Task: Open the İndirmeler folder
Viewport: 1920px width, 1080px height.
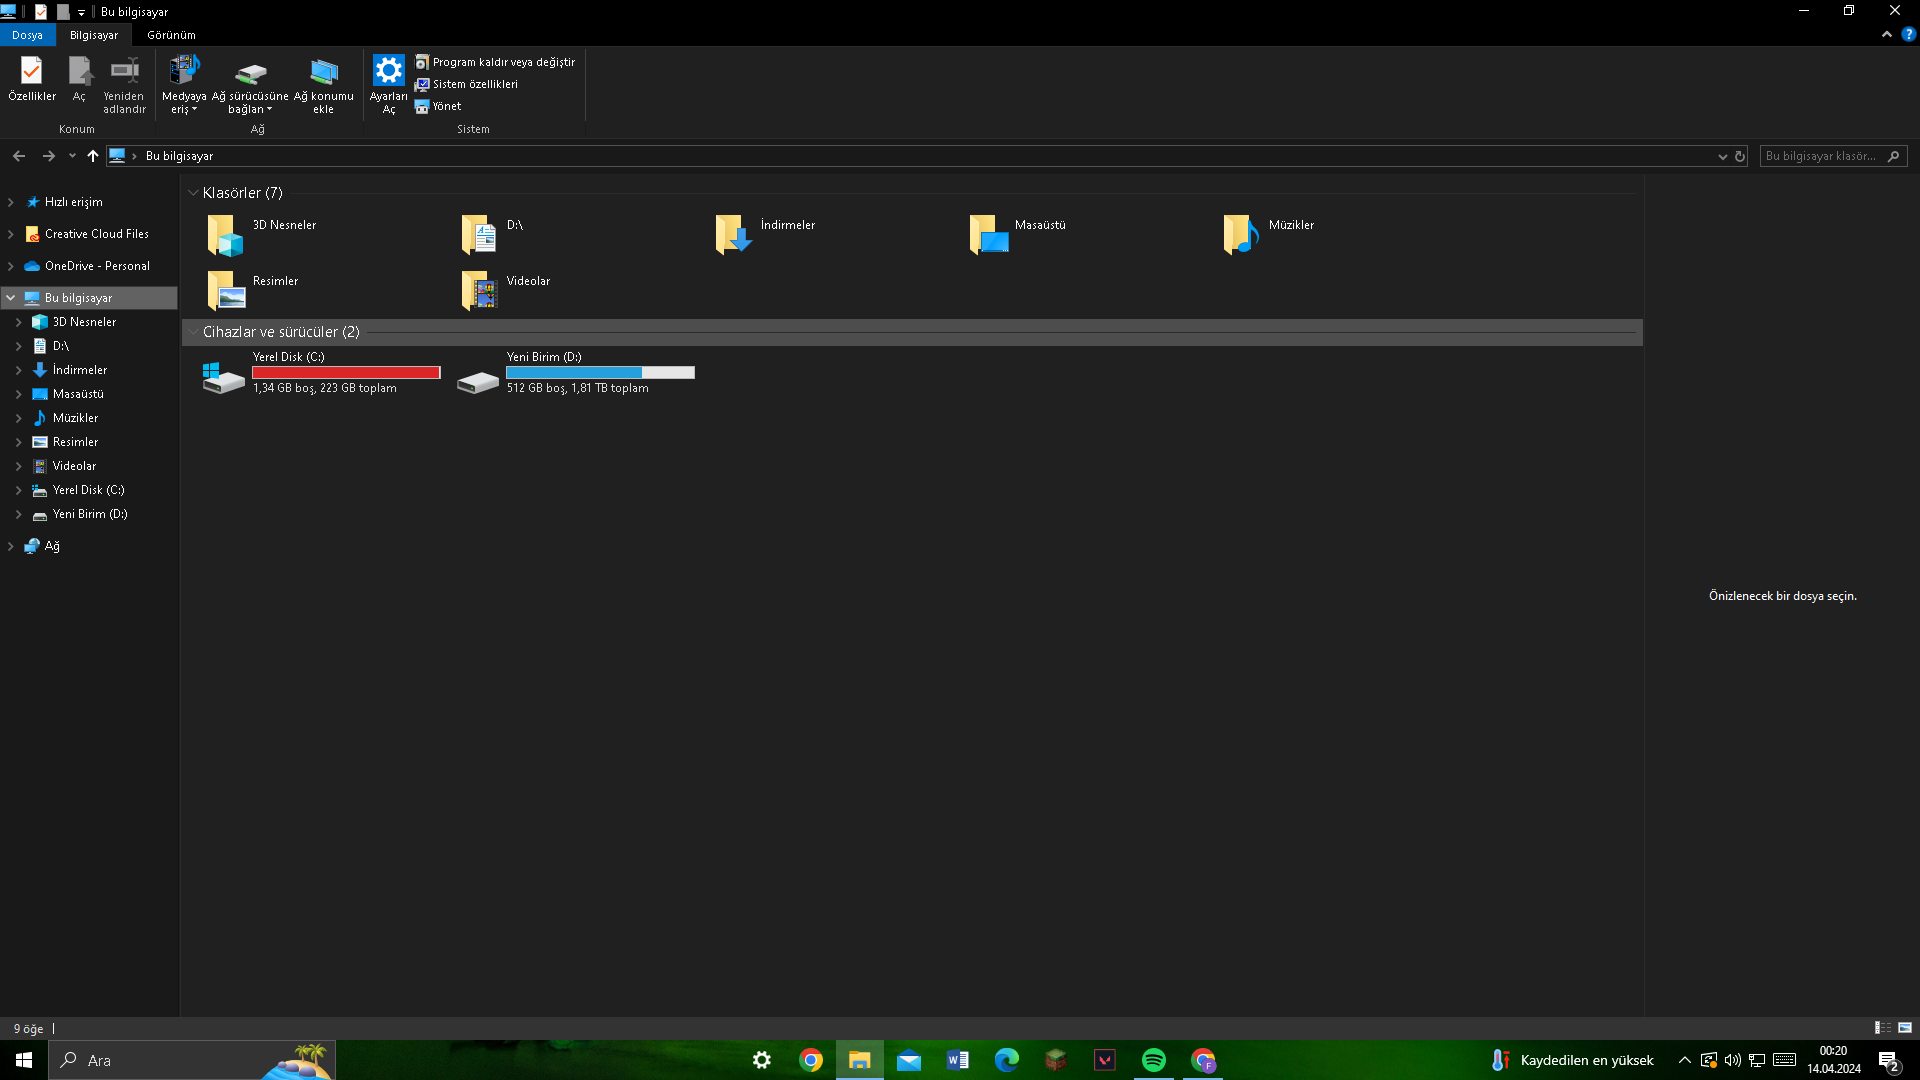Action: [x=733, y=235]
